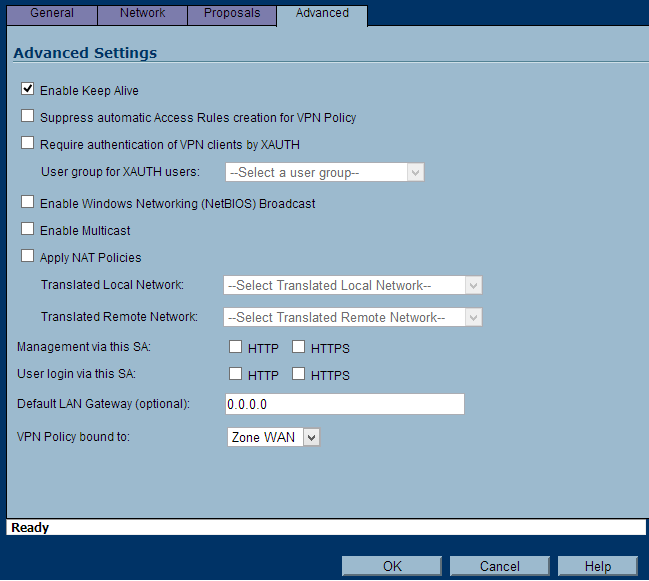Click the 'User group for XAUTH users:' label
649x581 pixels.
(x=120, y=171)
